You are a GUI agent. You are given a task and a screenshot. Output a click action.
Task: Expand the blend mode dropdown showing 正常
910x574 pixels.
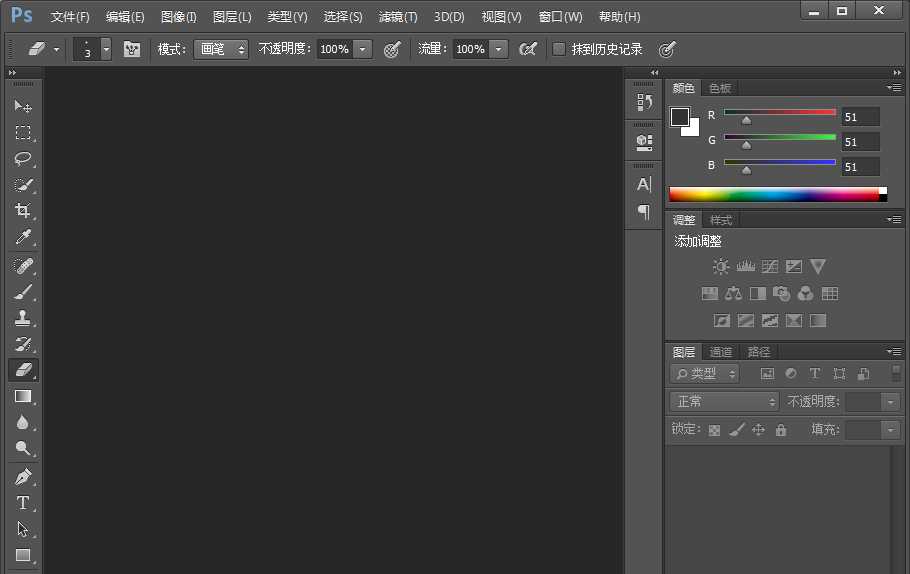click(724, 401)
